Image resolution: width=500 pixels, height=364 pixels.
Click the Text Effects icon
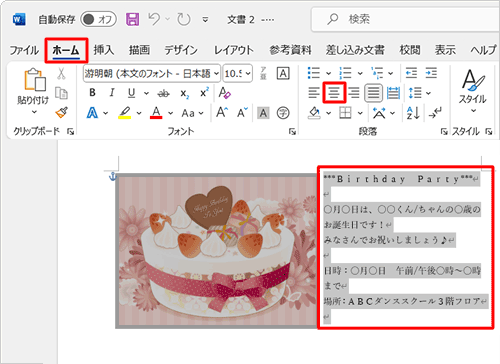point(92,113)
